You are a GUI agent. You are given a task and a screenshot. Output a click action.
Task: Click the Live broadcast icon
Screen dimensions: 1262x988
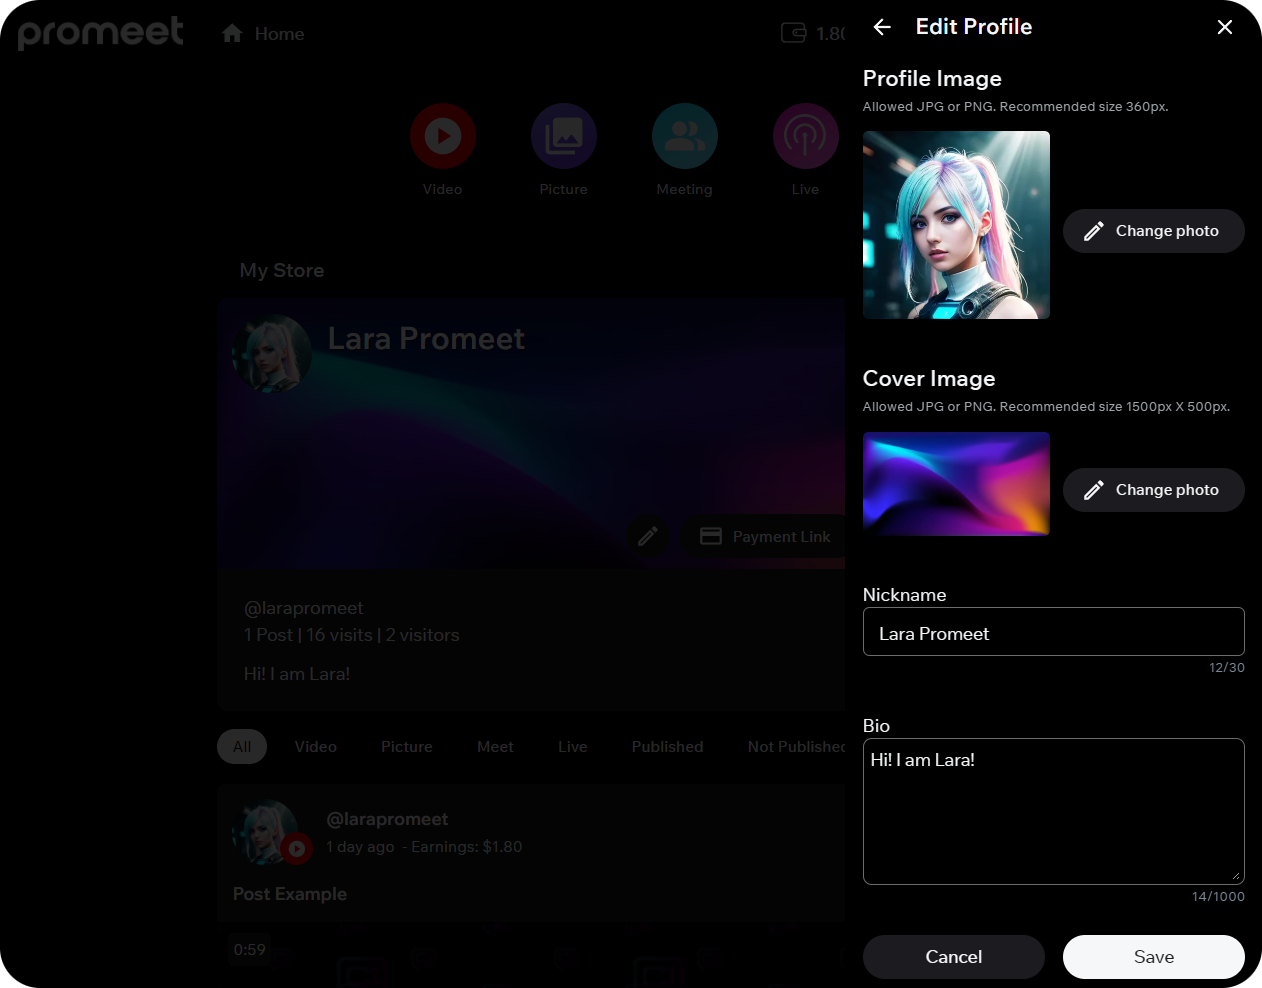[805, 136]
